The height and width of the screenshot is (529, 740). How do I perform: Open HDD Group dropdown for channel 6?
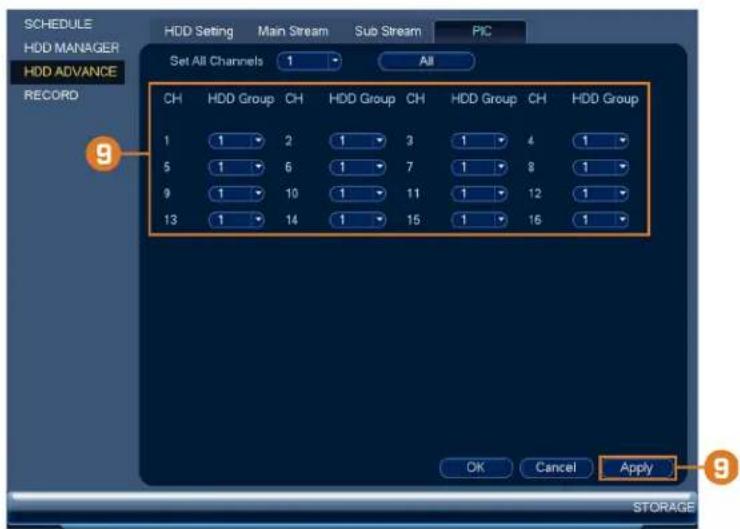[358, 167]
